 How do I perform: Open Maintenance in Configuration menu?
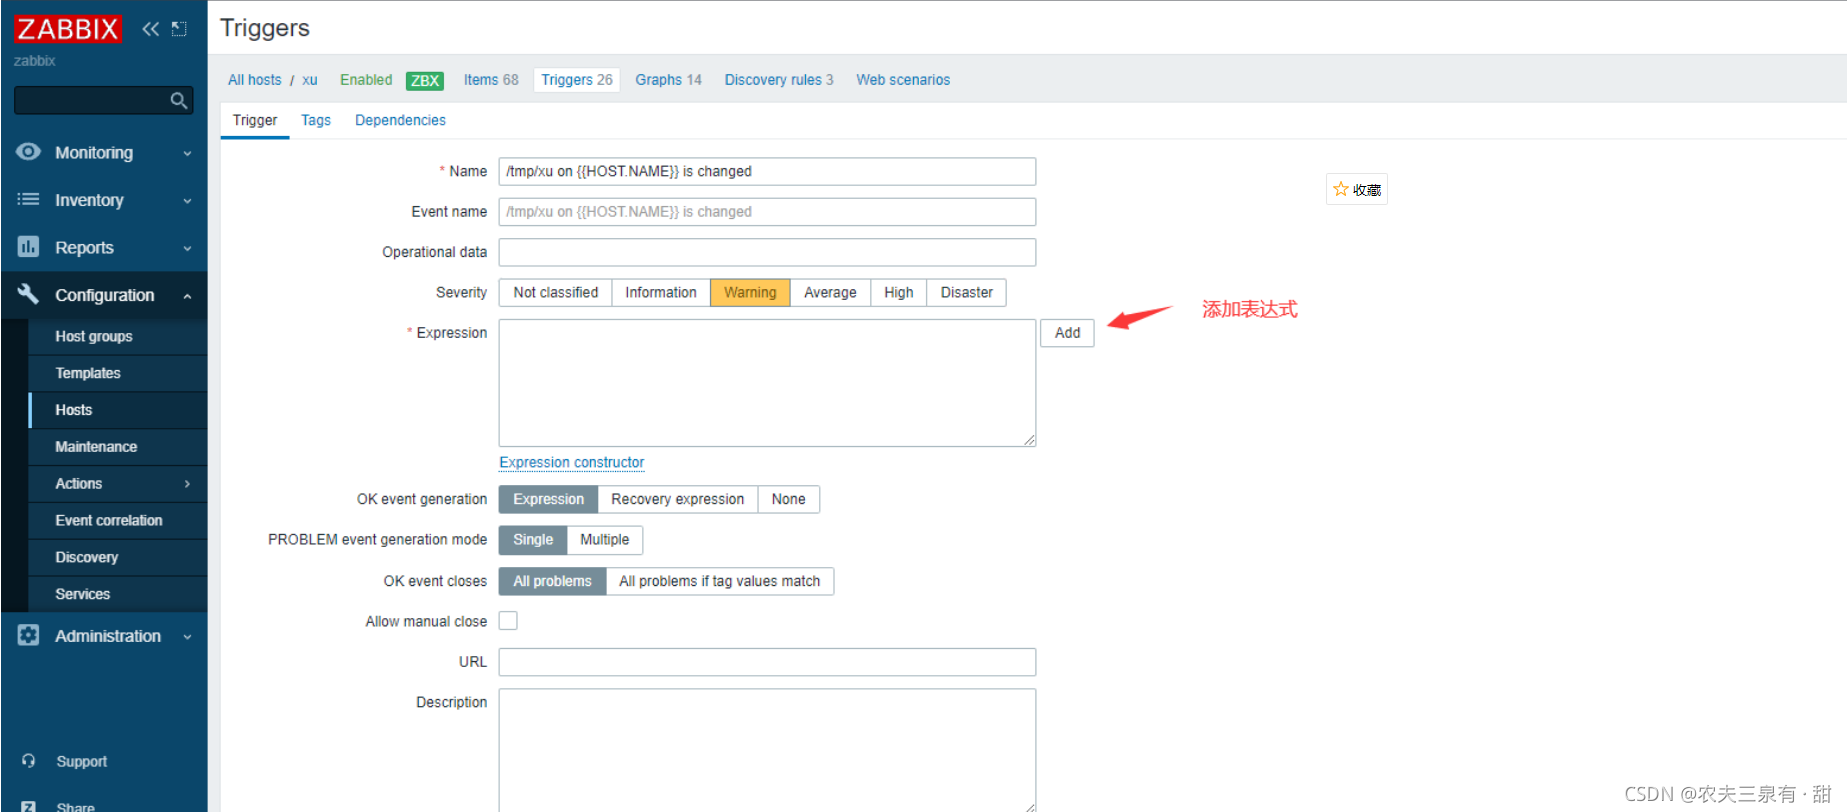click(118, 447)
